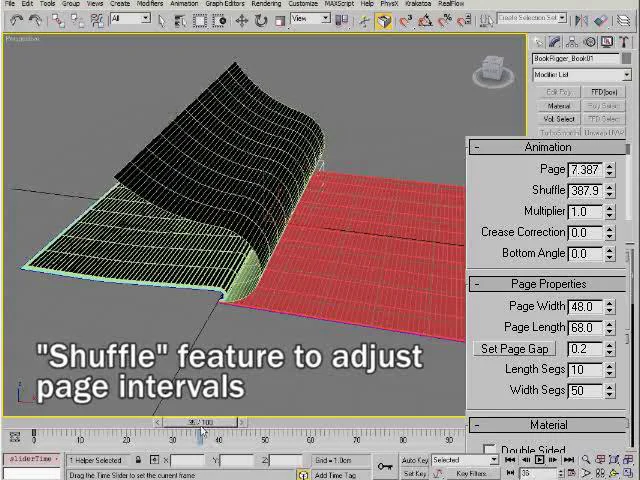The height and width of the screenshot is (480, 640).
Task: Toggle Auto Key animation mode
Action: coord(414,461)
